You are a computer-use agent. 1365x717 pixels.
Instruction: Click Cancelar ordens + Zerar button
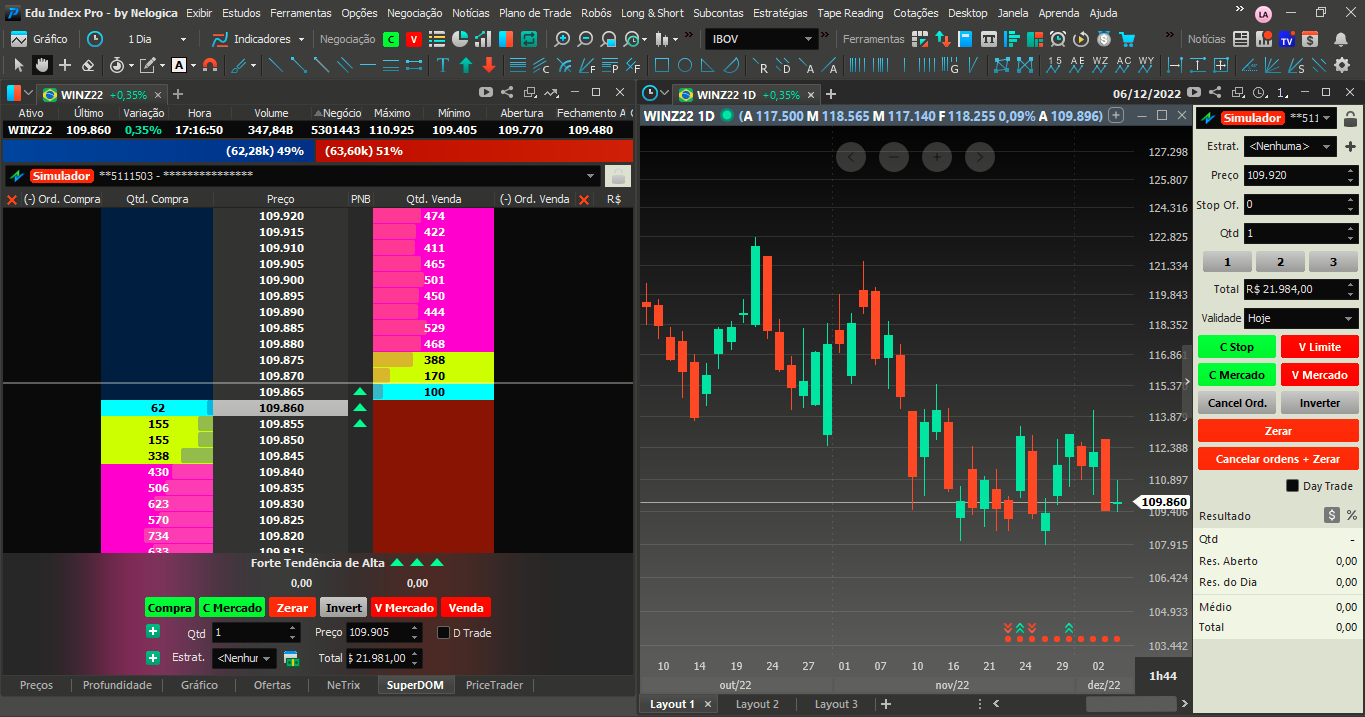1278,459
